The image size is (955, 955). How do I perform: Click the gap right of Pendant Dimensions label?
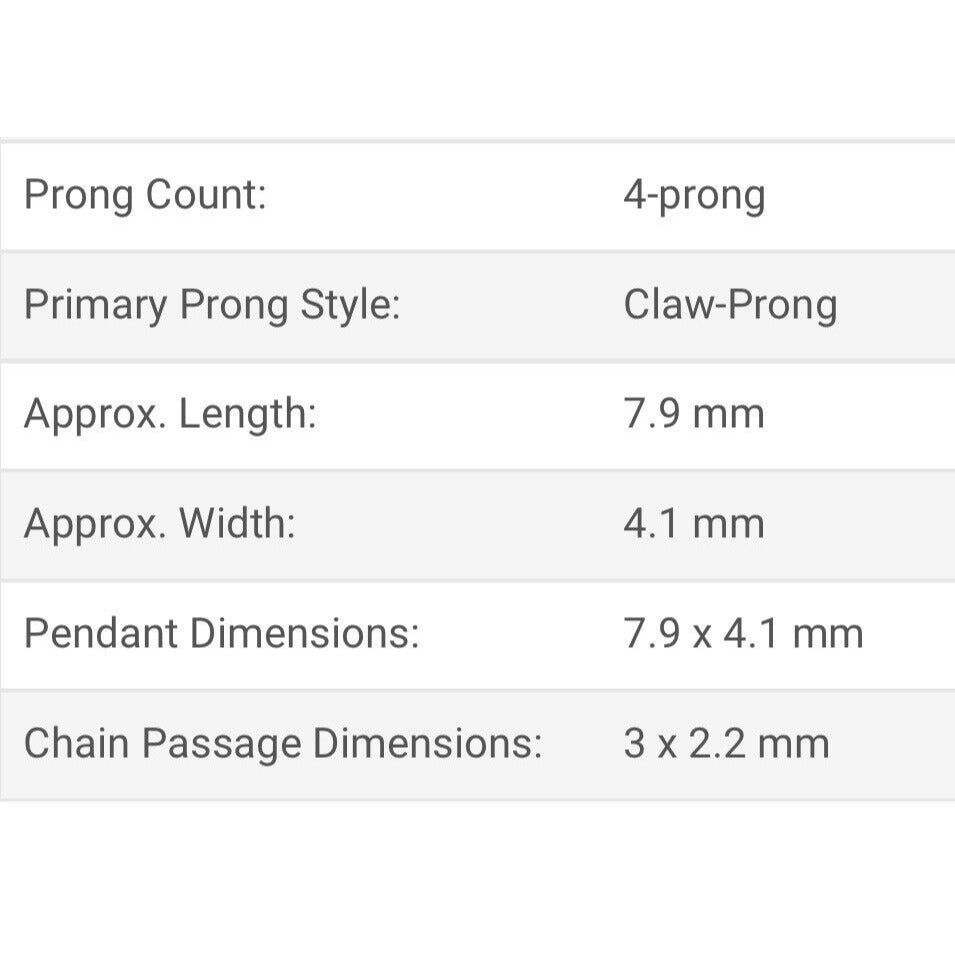pos(520,634)
